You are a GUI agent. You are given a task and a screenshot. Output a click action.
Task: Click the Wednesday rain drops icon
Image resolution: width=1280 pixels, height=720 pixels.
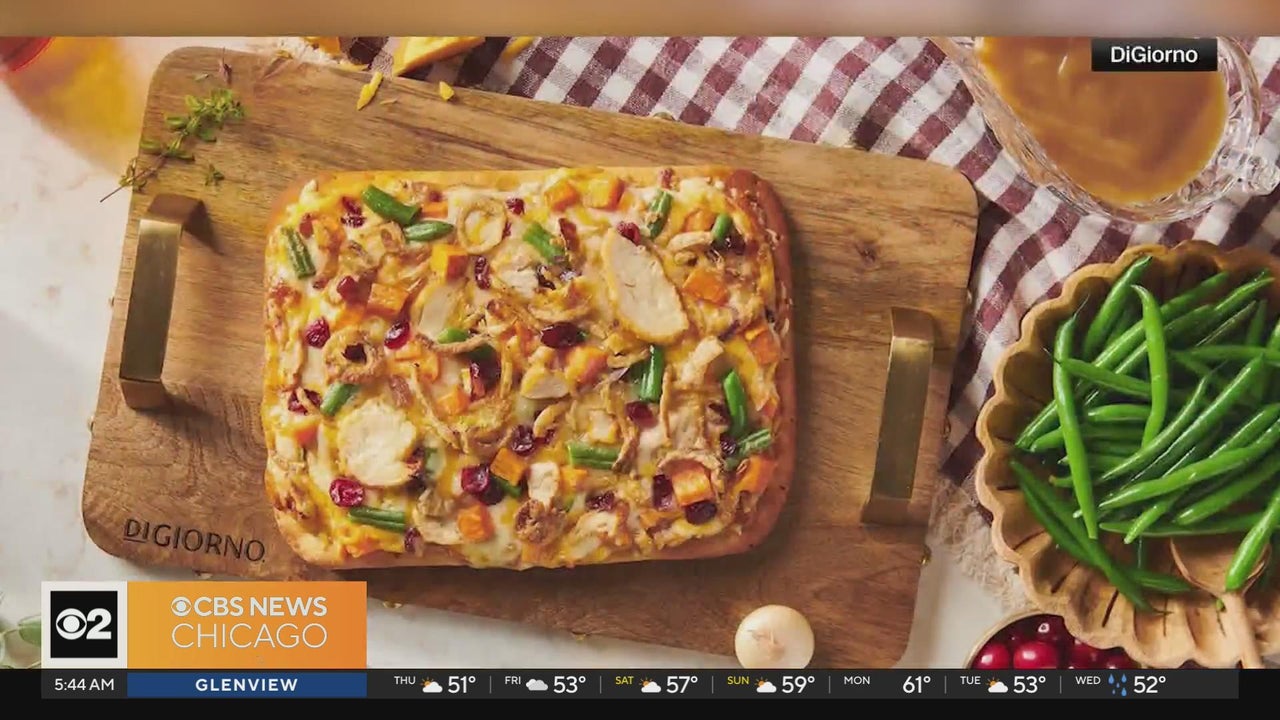coord(1117,685)
